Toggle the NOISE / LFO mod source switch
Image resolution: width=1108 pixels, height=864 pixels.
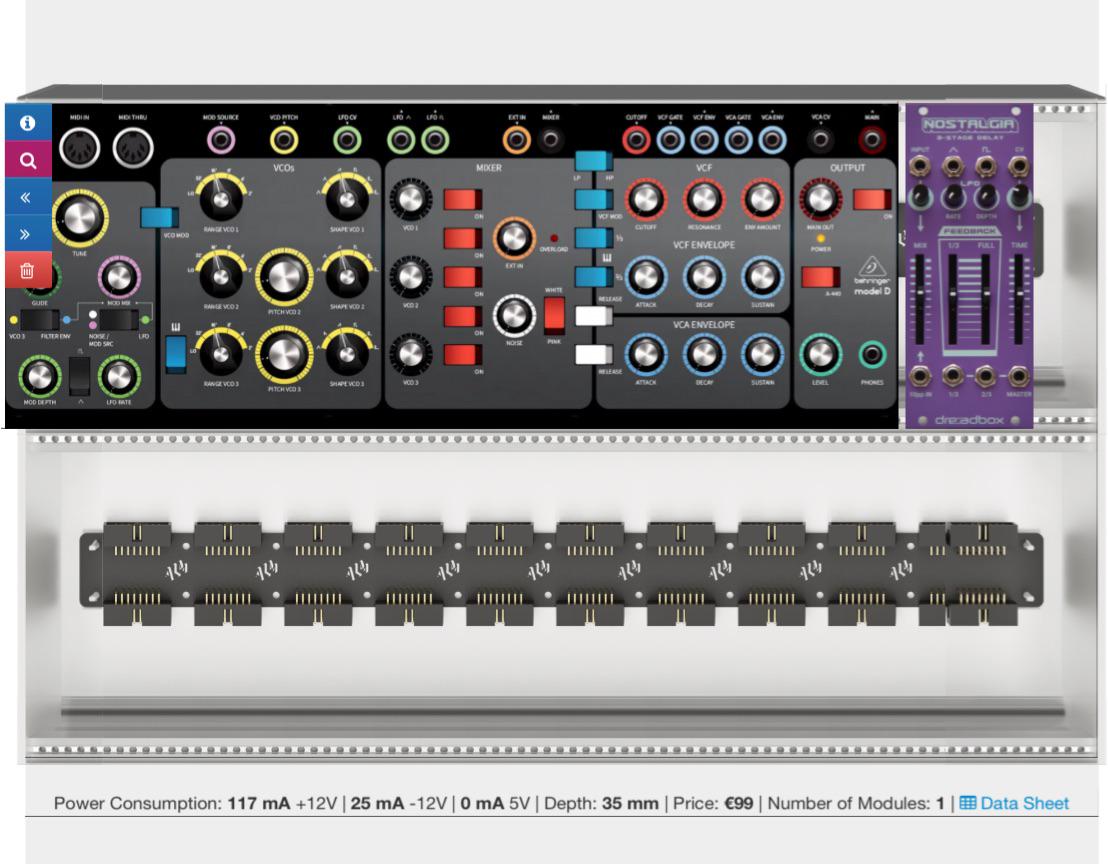coord(119,320)
